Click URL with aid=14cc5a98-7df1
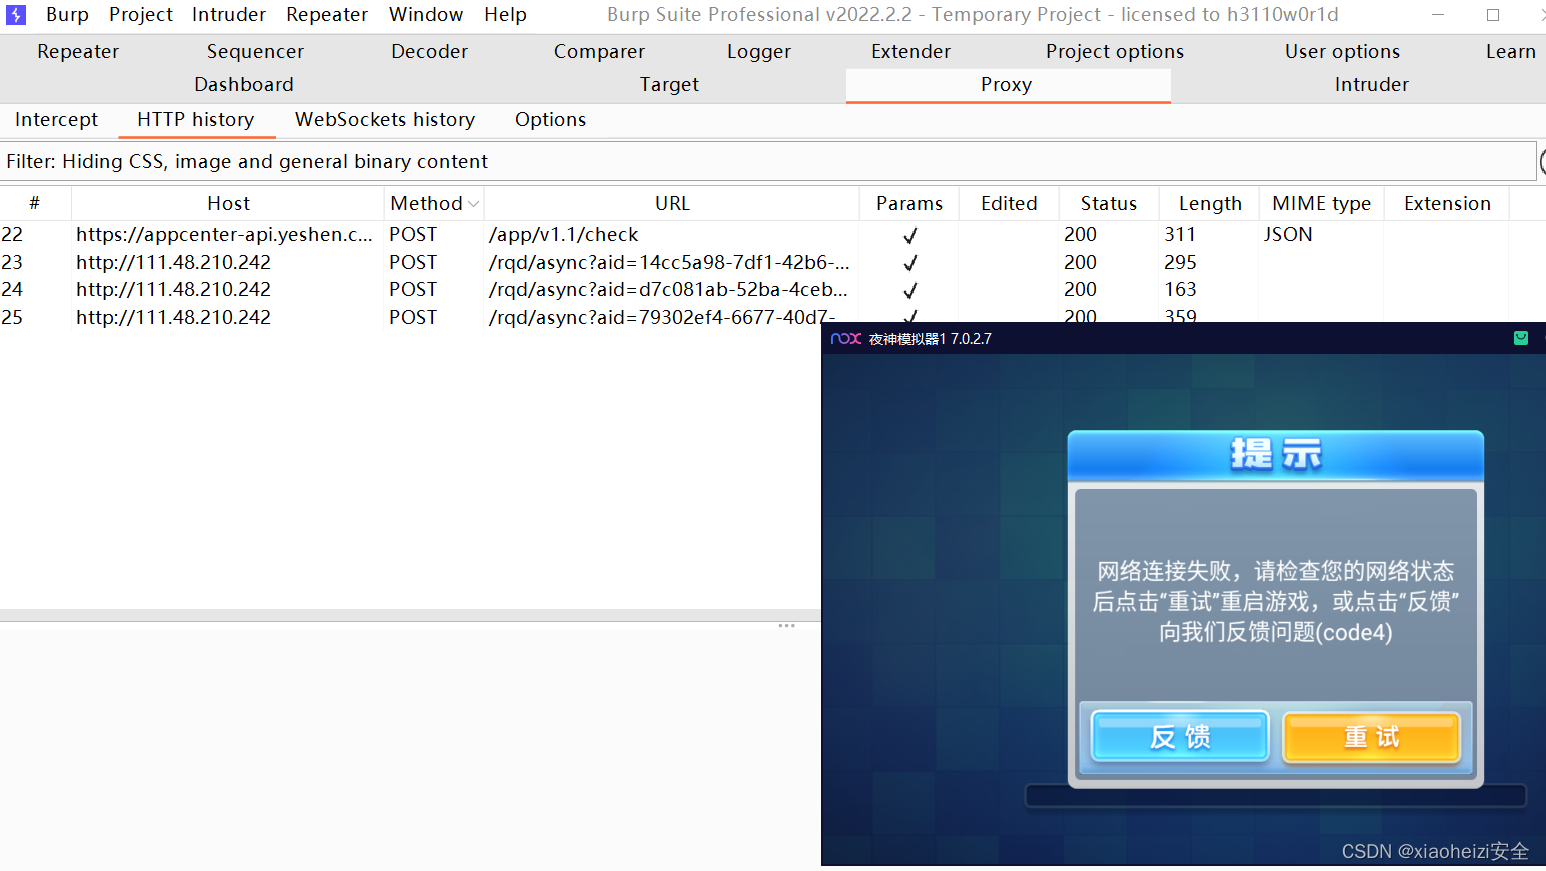This screenshot has height=871, width=1546. click(x=669, y=262)
